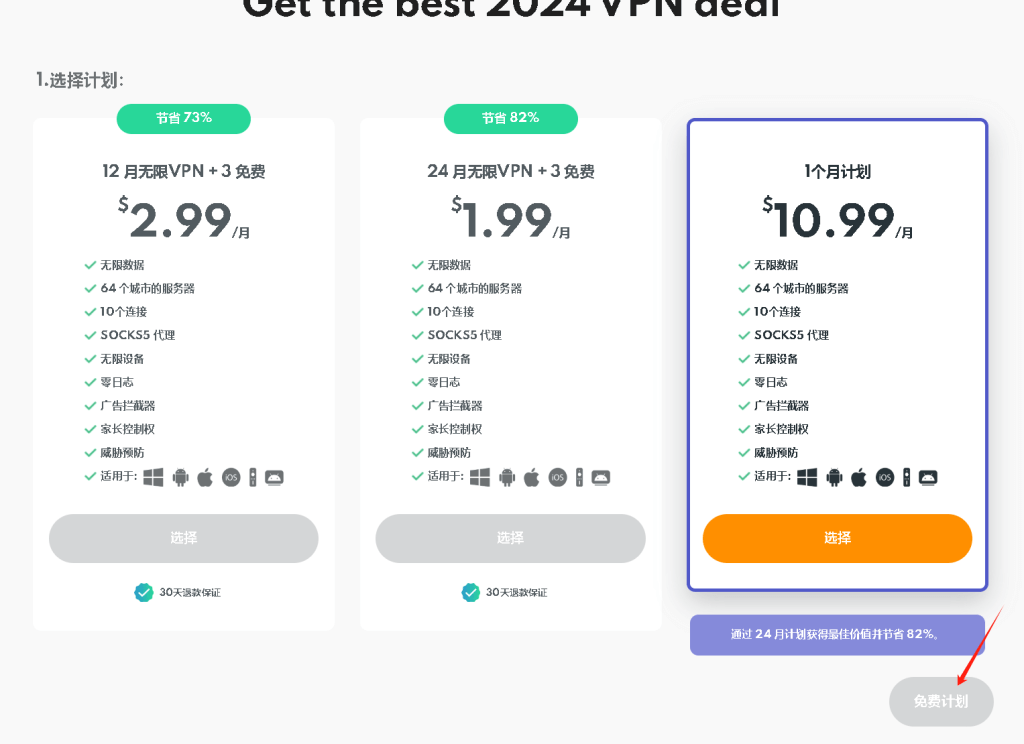This screenshot has width=1024, height=744.
Task: Click the $10.99 monthly price
Action: [x=837, y=219]
